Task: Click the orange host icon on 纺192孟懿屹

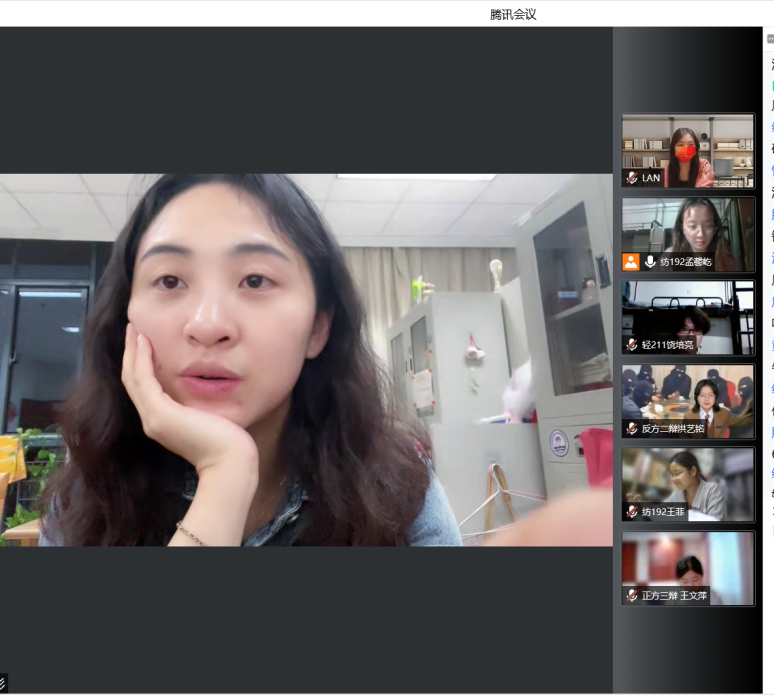Action: coord(631,262)
